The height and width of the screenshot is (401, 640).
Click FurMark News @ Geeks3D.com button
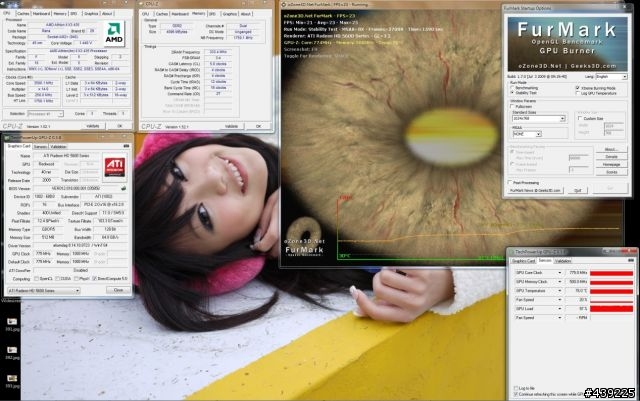(x=536, y=190)
